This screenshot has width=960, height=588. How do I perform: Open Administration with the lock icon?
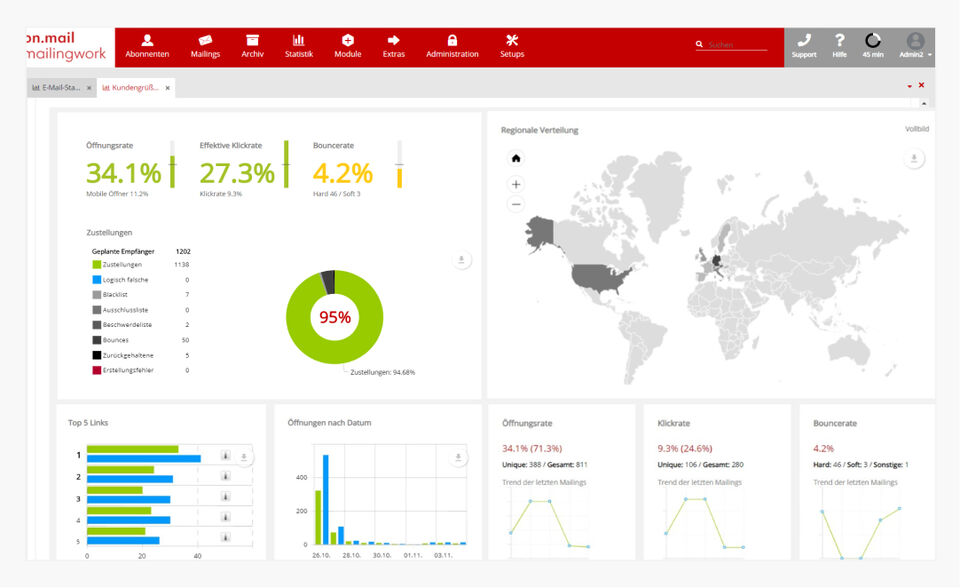[x=452, y=46]
